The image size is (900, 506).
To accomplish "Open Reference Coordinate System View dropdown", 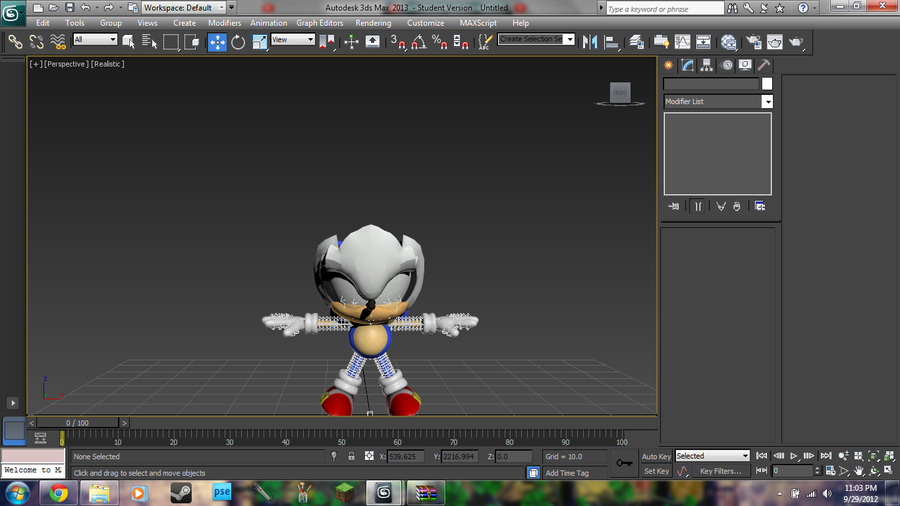I will 293,39.
